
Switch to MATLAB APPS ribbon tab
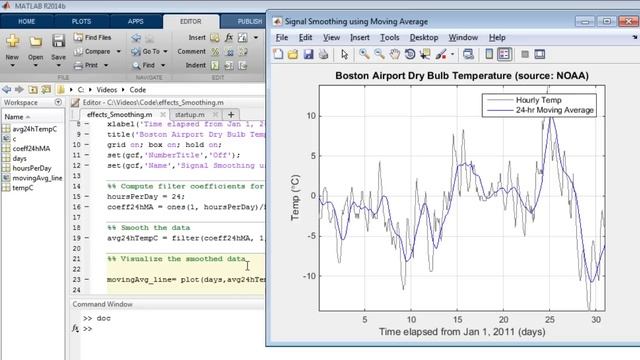[x=136, y=21]
